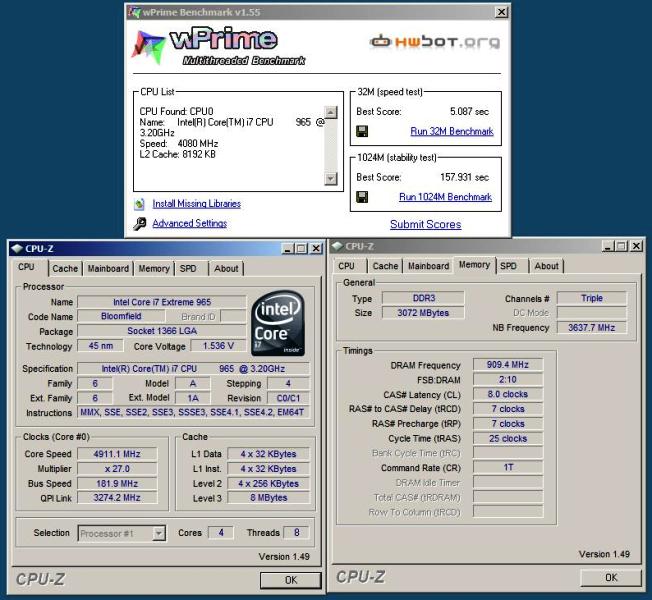
Task: Switch to About tab in right CPU-Z
Action: (546, 266)
